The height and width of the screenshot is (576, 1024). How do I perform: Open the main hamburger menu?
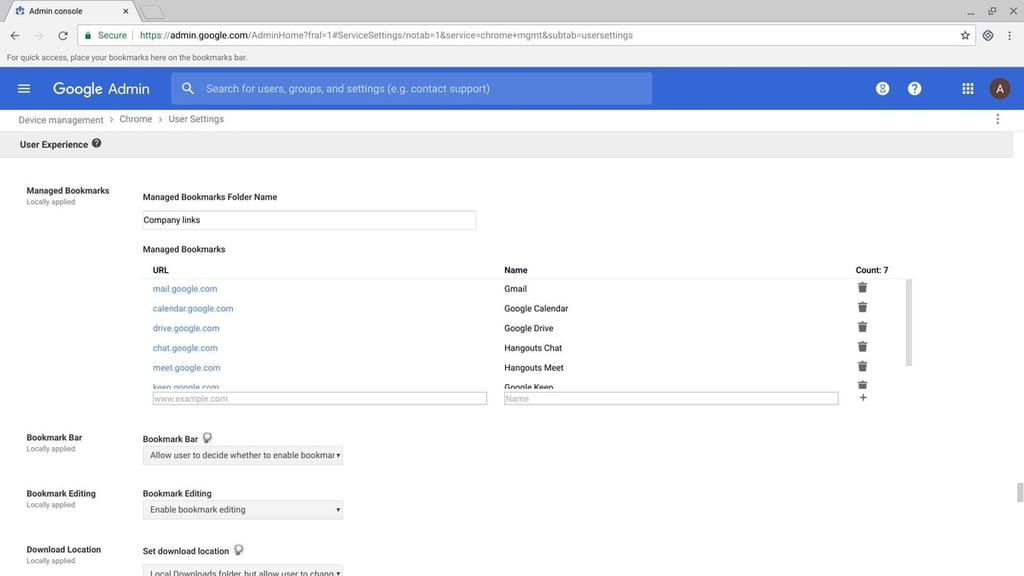[24, 88]
